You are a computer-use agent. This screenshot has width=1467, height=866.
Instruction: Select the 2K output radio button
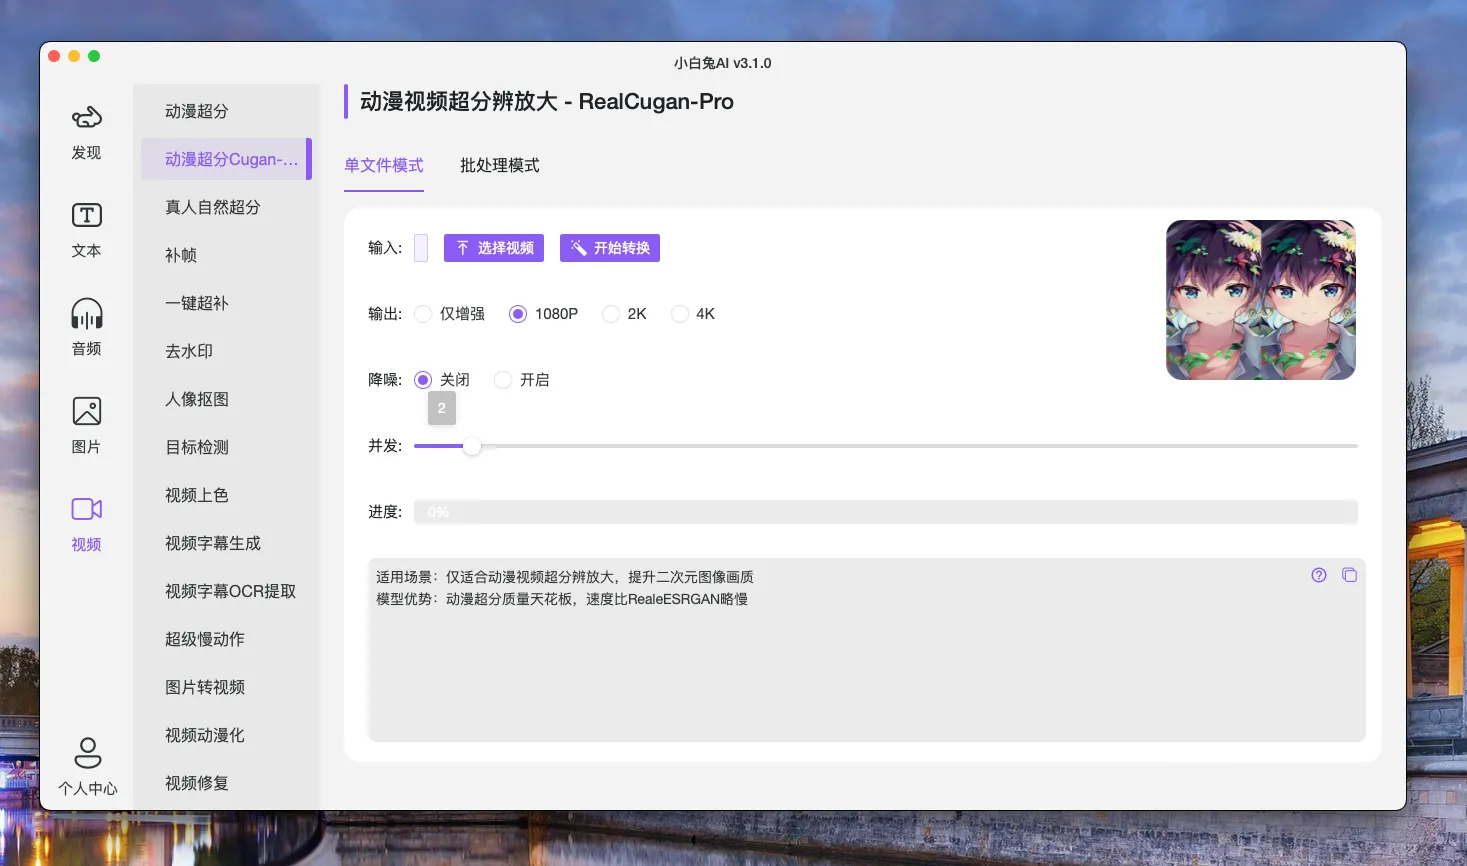611,314
